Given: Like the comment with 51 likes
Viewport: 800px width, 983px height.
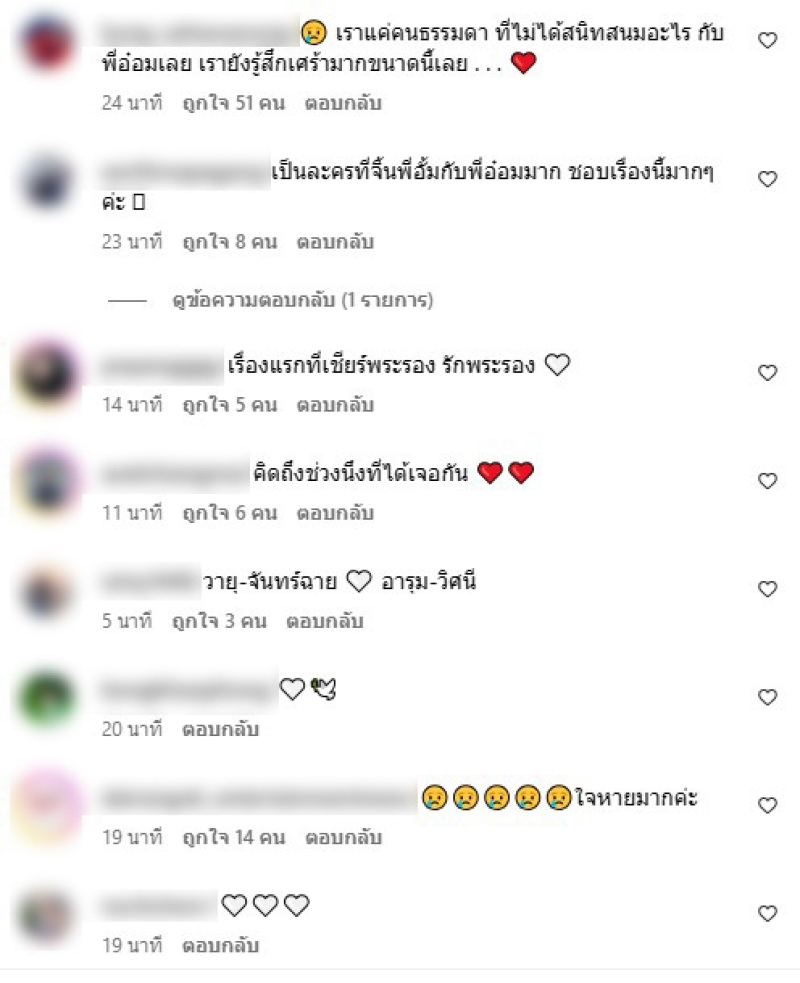Looking at the screenshot, I should coord(767,41).
